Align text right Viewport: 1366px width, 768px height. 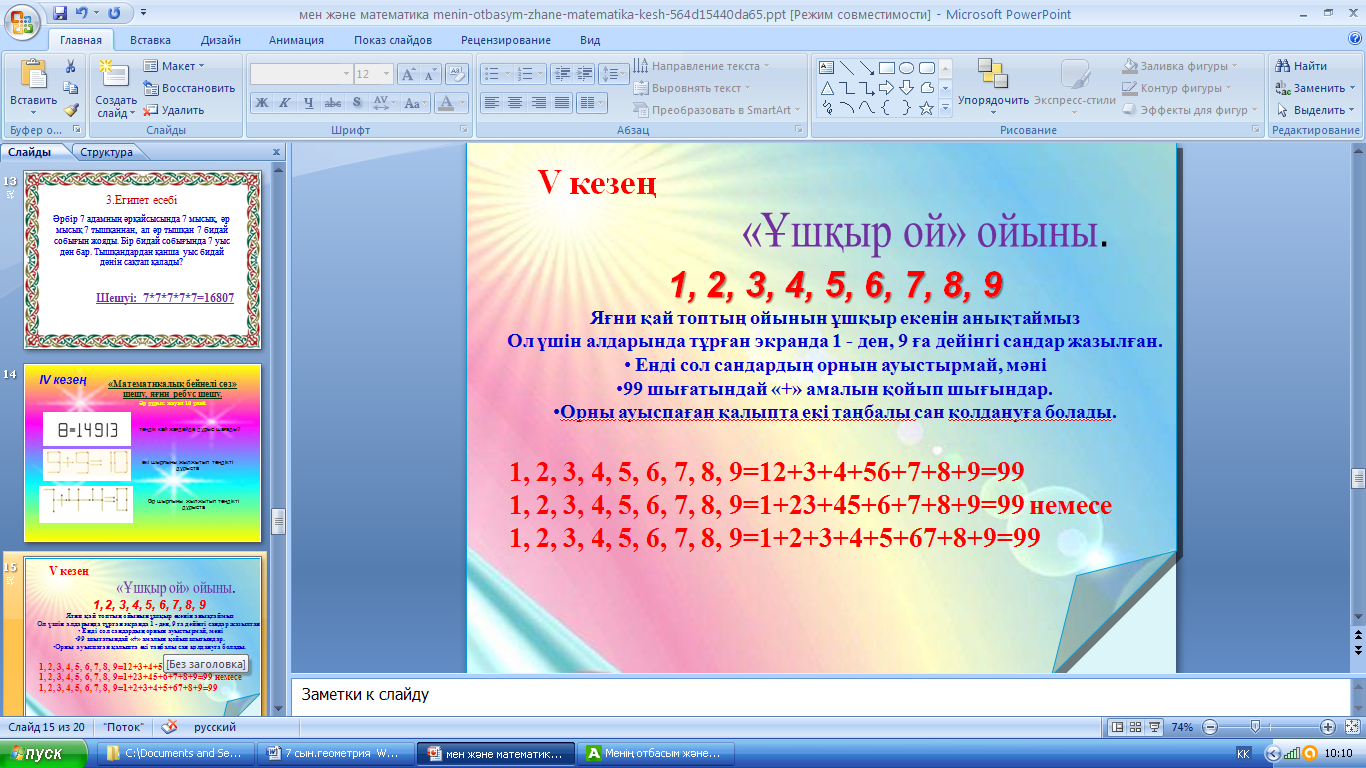(539, 102)
